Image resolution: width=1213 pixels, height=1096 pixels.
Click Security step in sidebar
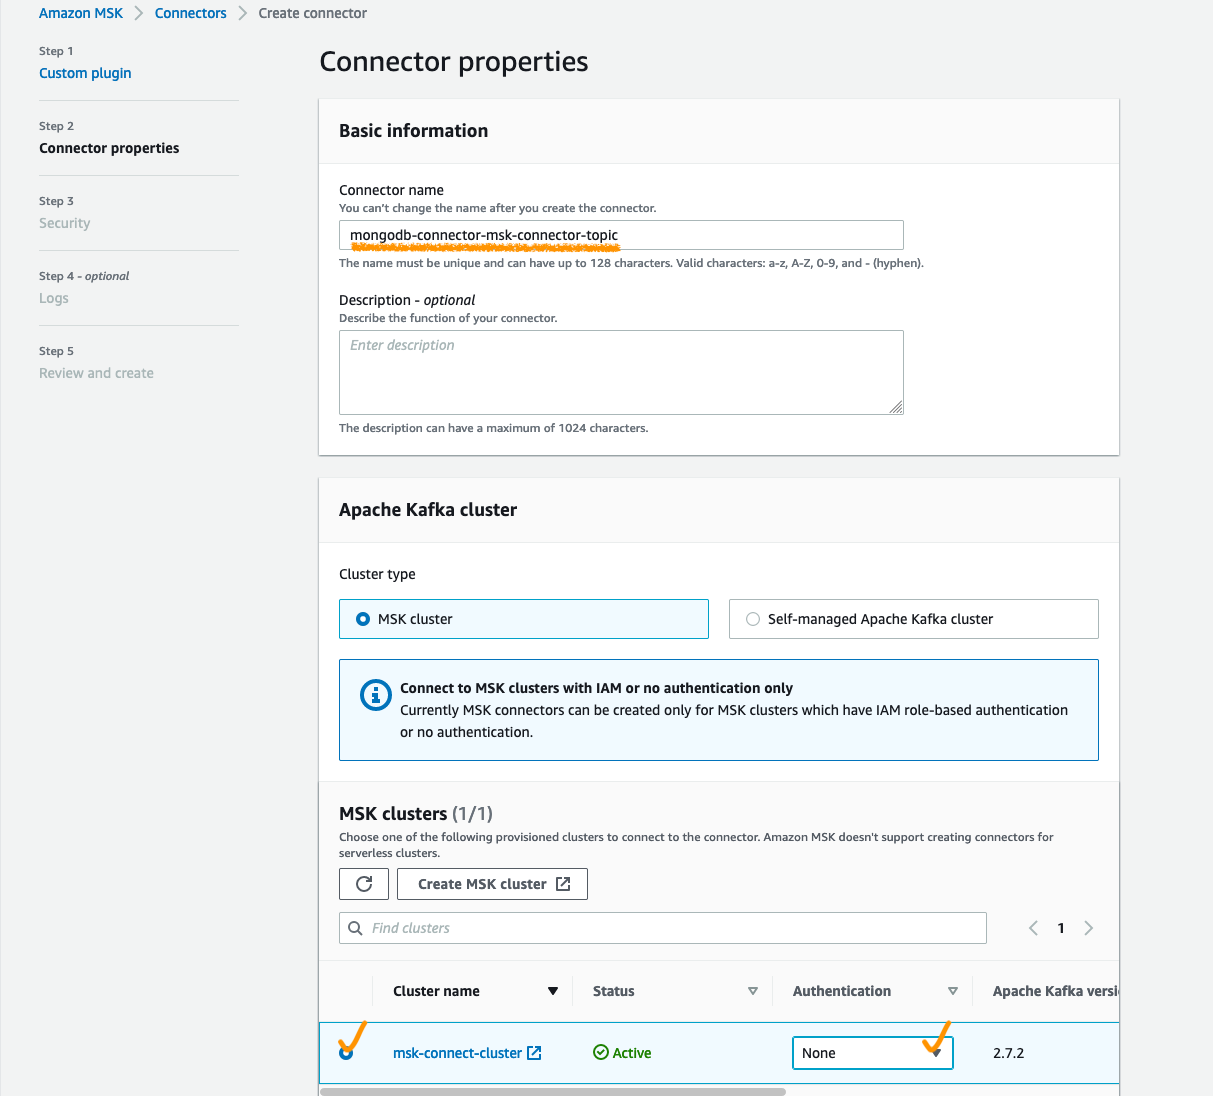(65, 223)
